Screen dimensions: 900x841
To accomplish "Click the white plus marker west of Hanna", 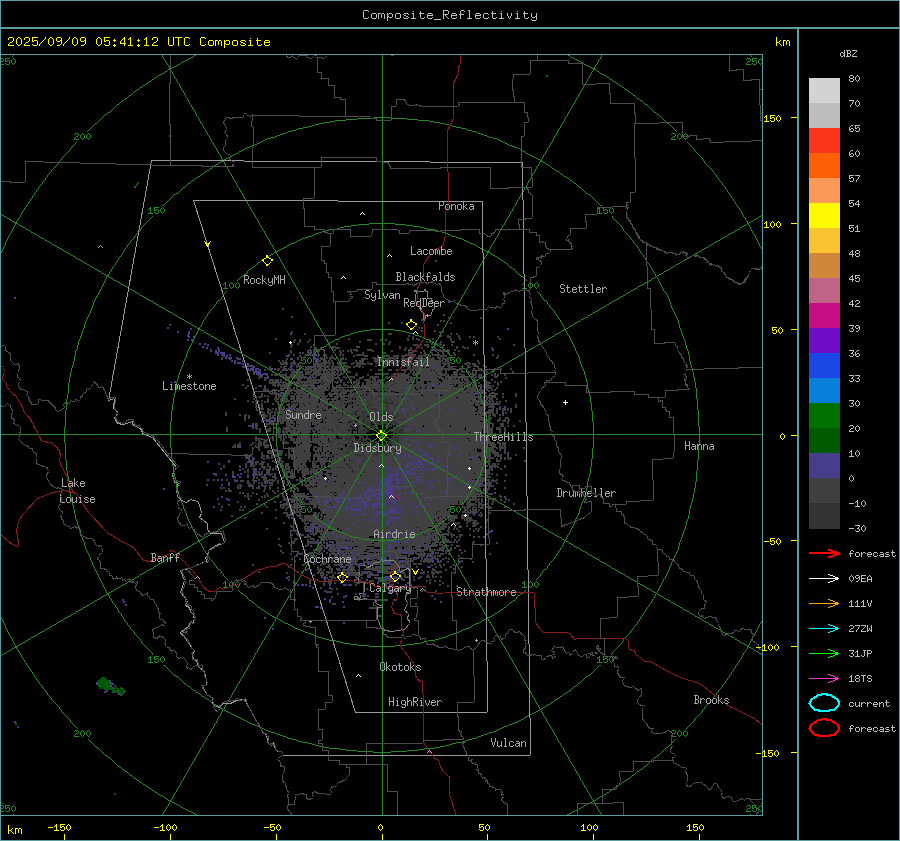I will (565, 402).
